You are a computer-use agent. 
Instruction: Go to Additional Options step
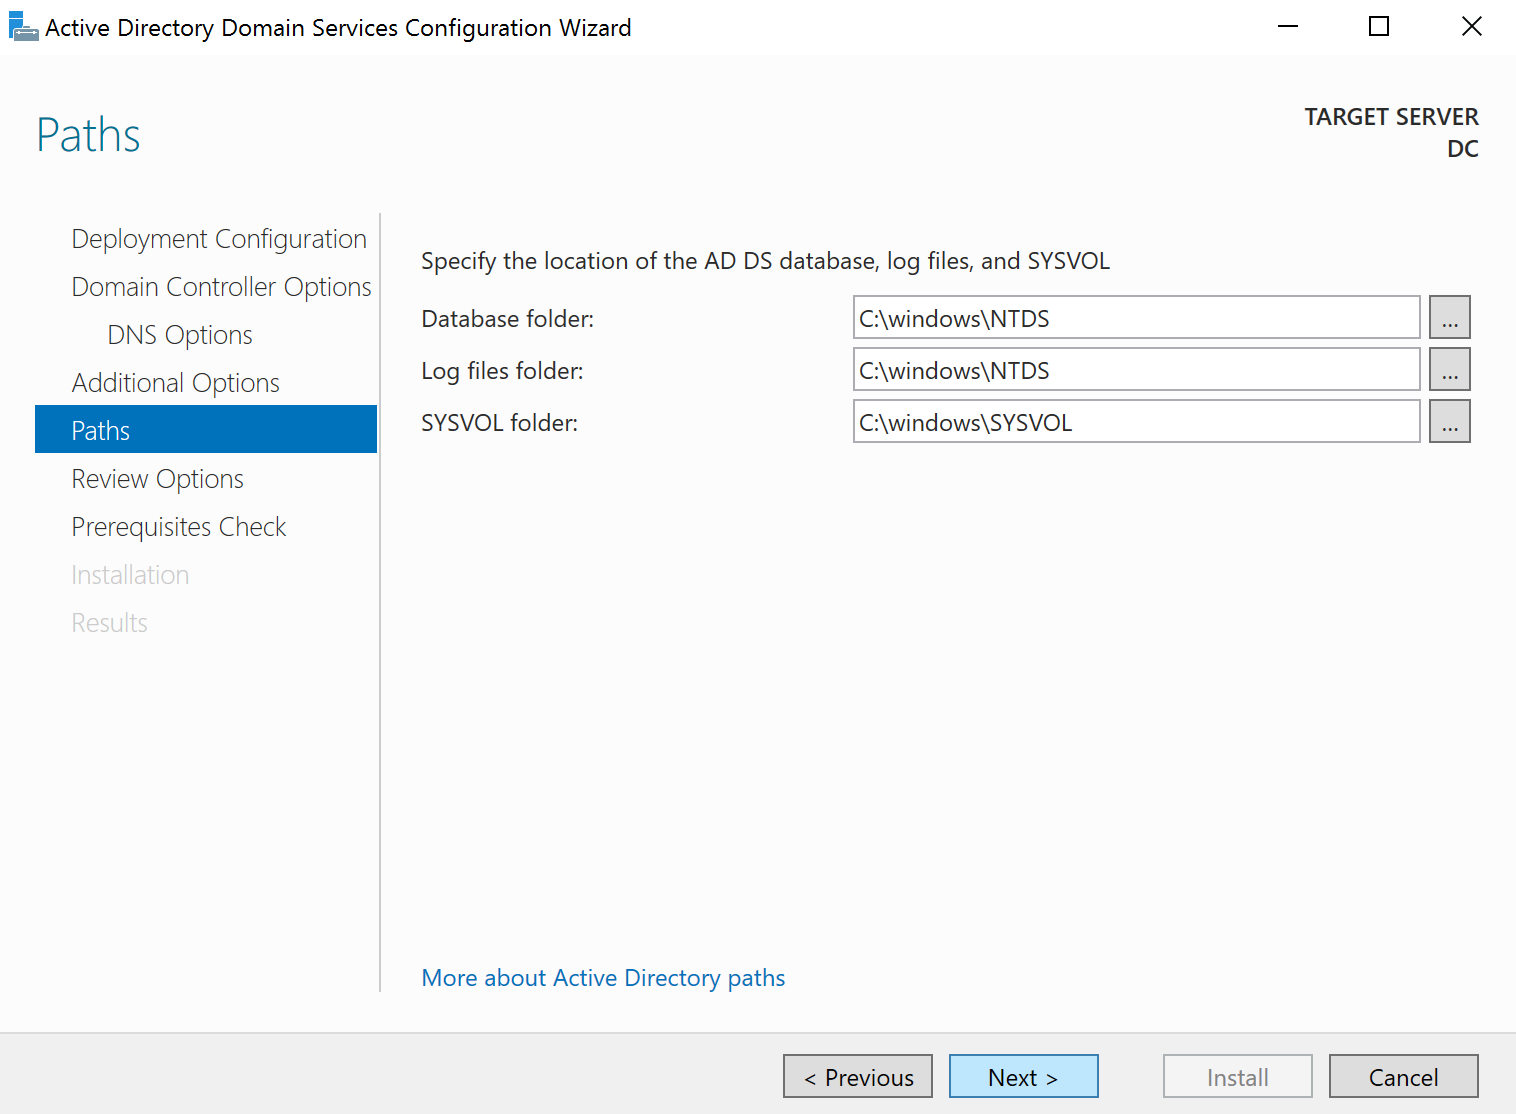click(175, 382)
